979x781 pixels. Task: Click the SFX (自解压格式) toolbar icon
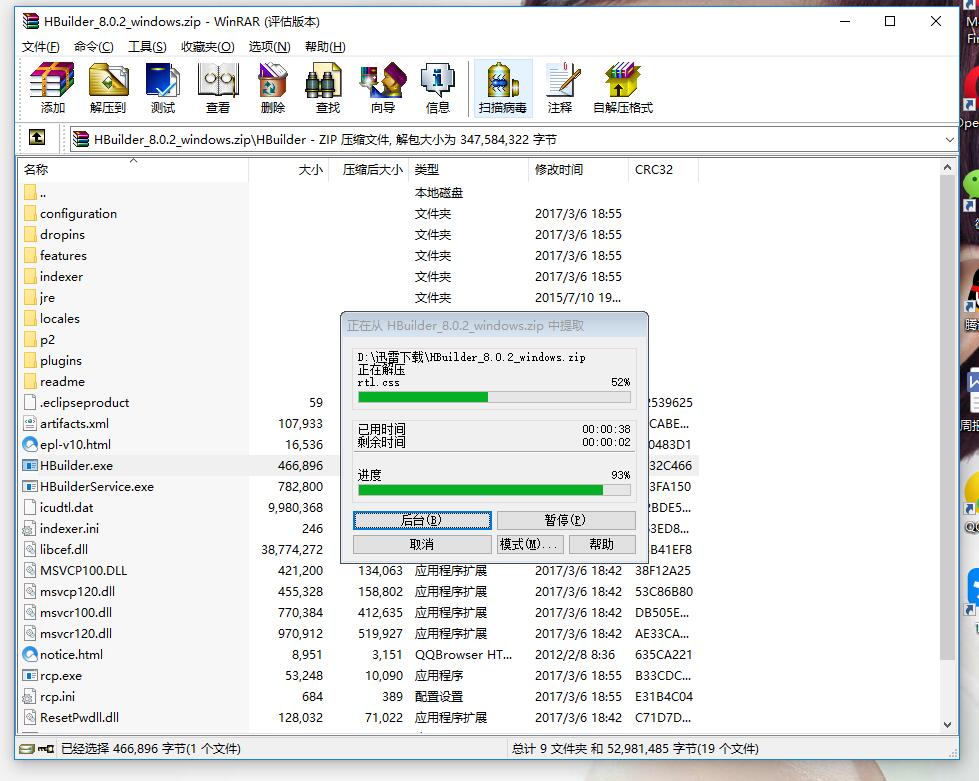pyautogui.click(x=622, y=80)
